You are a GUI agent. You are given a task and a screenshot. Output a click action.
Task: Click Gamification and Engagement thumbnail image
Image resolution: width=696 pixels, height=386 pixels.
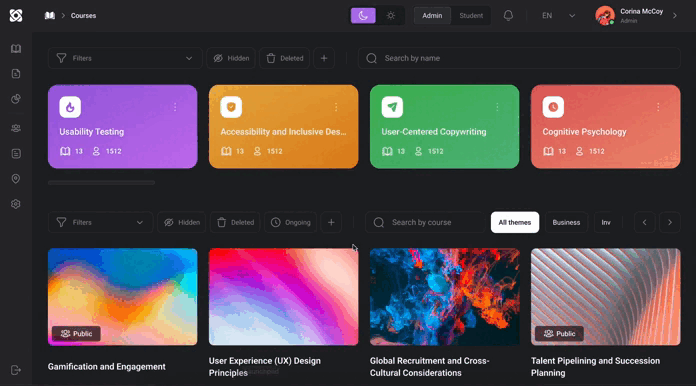(x=123, y=297)
